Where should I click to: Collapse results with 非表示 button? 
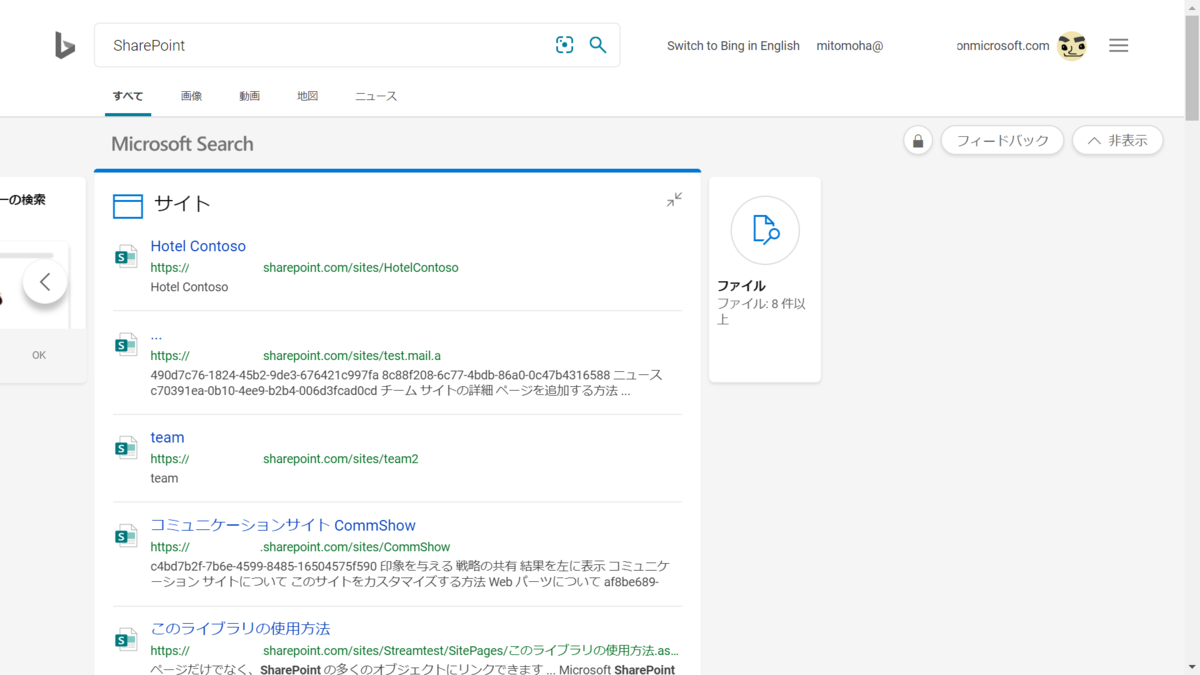(1117, 141)
